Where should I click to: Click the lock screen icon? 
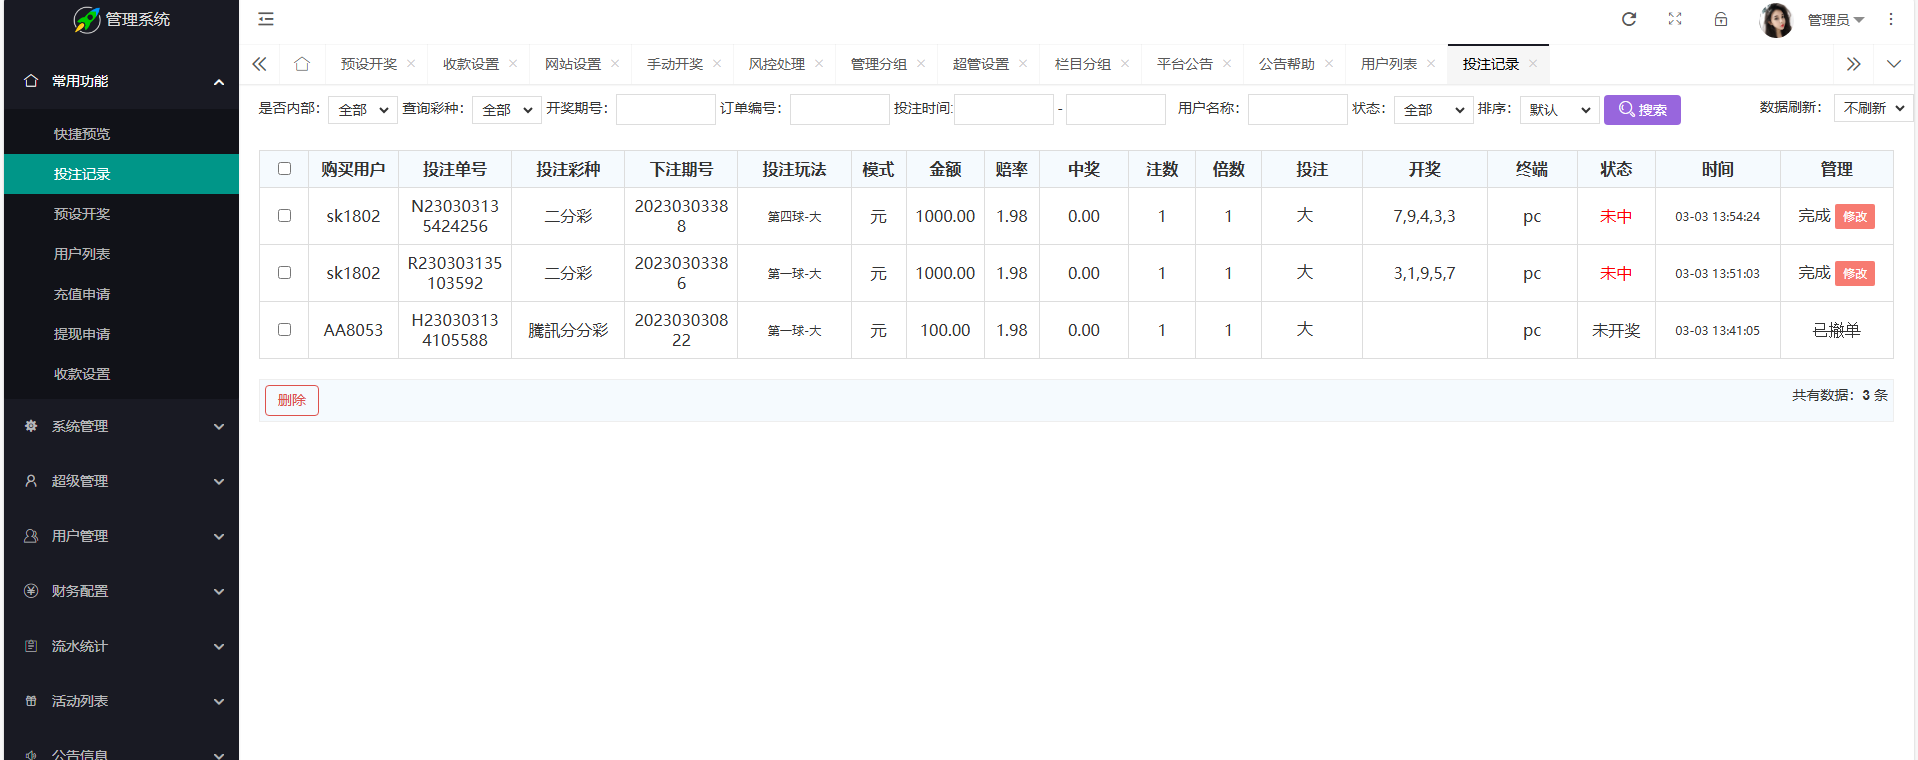(1721, 19)
